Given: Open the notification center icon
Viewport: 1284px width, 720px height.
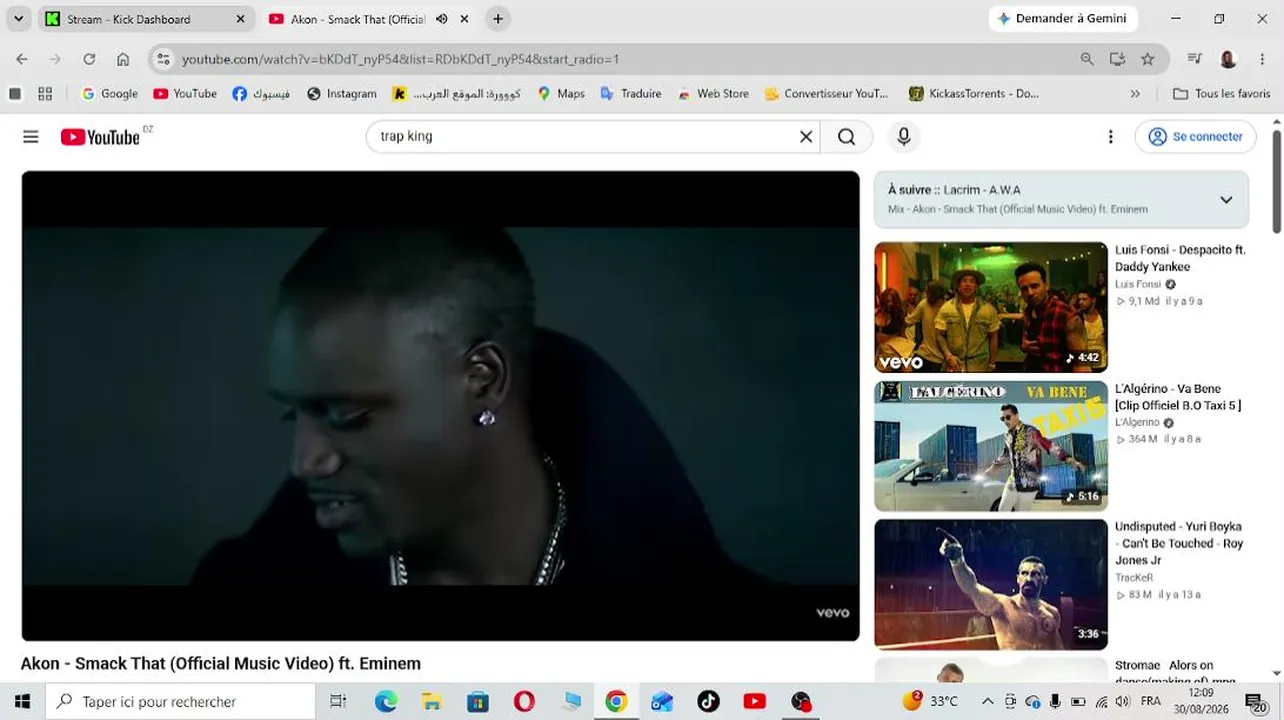Looking at the screenshot, I should (x=1255, y=701).
